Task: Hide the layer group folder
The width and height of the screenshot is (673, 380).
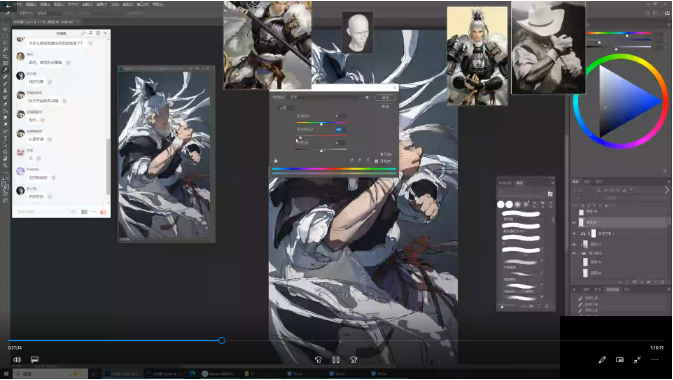Action: pos(574,253)
